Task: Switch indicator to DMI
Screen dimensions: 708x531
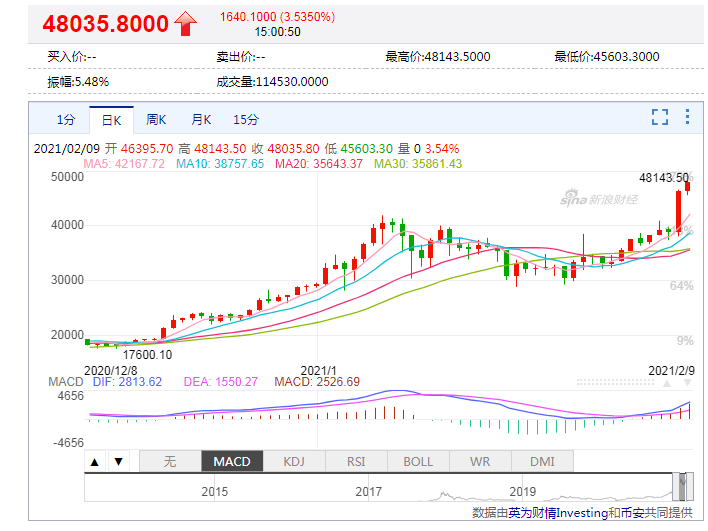Action: pyautogui.click(x=541, y=461)
